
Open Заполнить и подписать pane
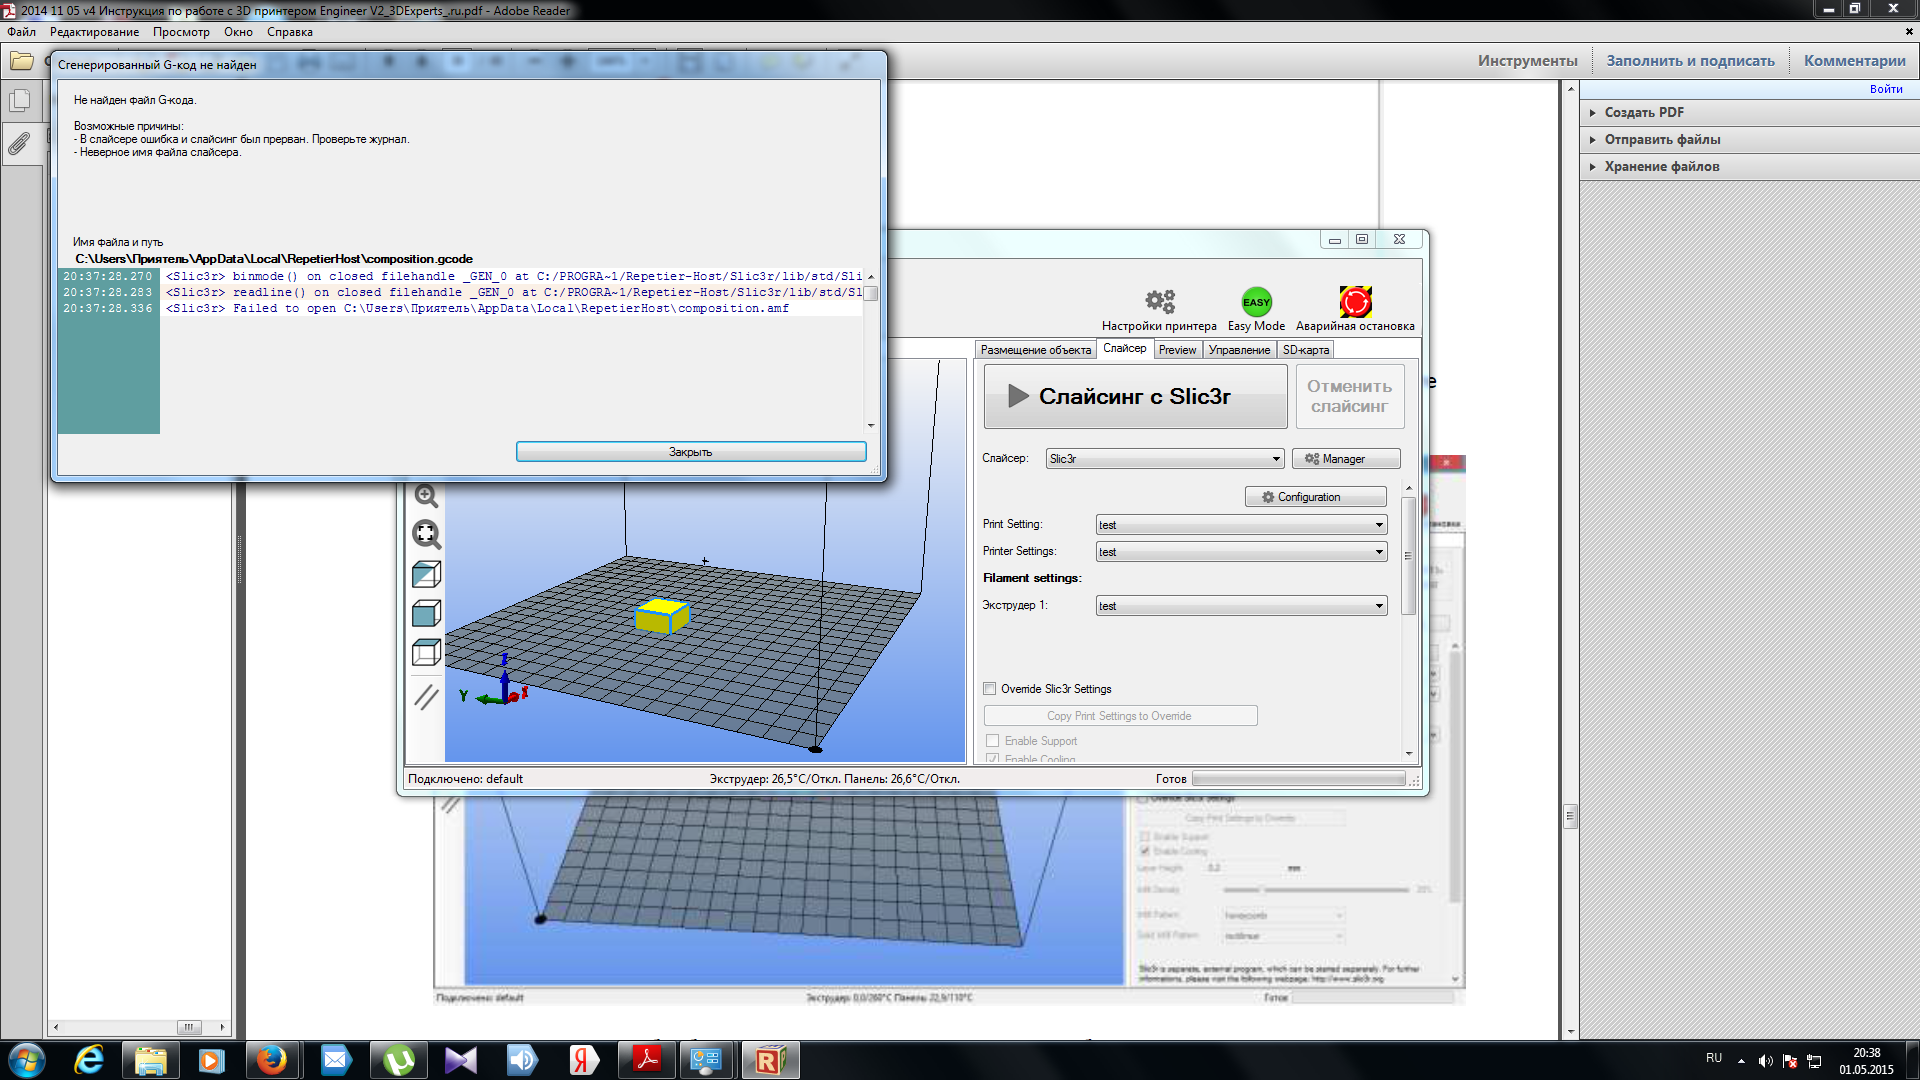coord(1691,61)
